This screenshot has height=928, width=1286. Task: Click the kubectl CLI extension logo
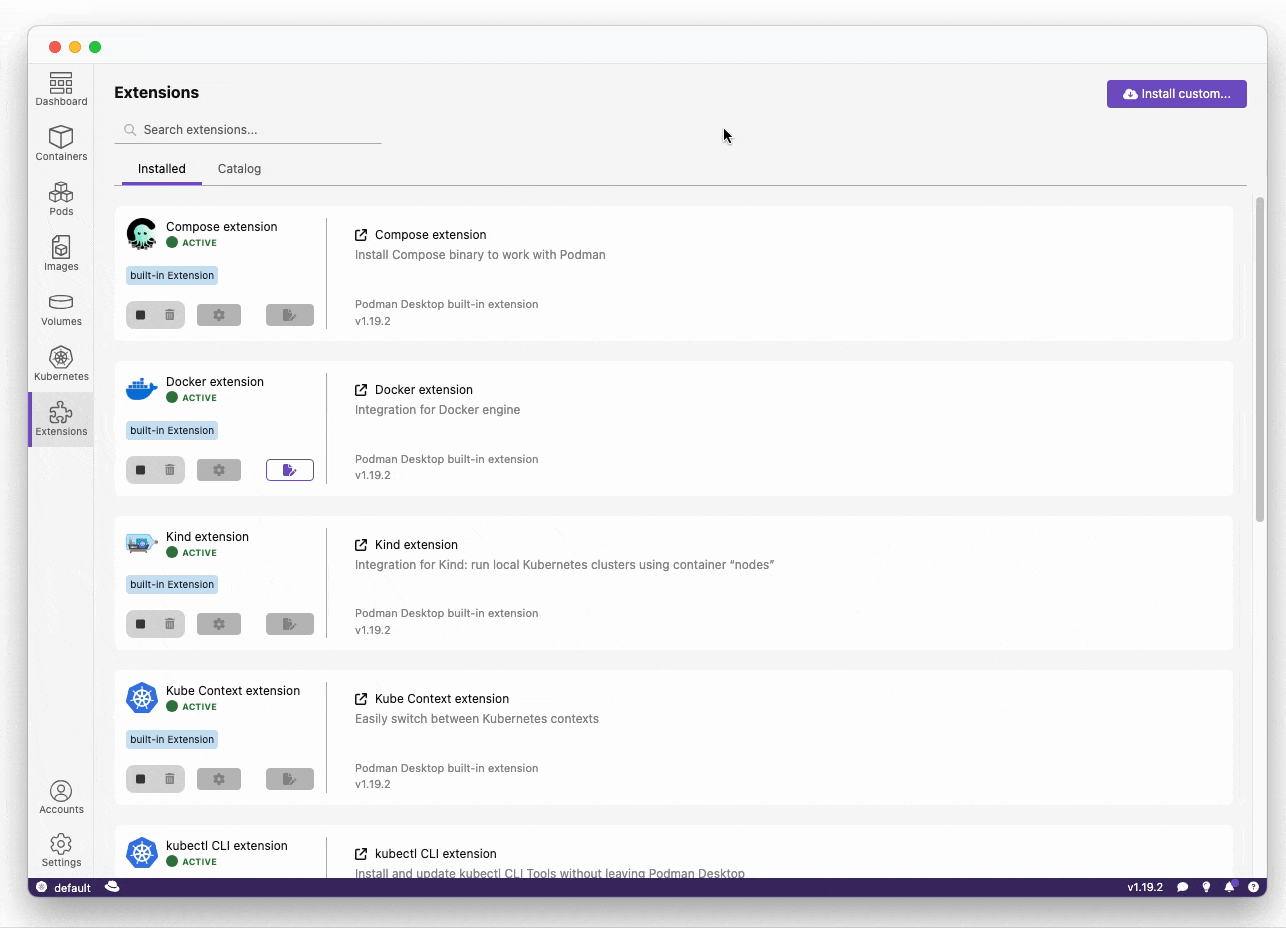tap(142, 853)
